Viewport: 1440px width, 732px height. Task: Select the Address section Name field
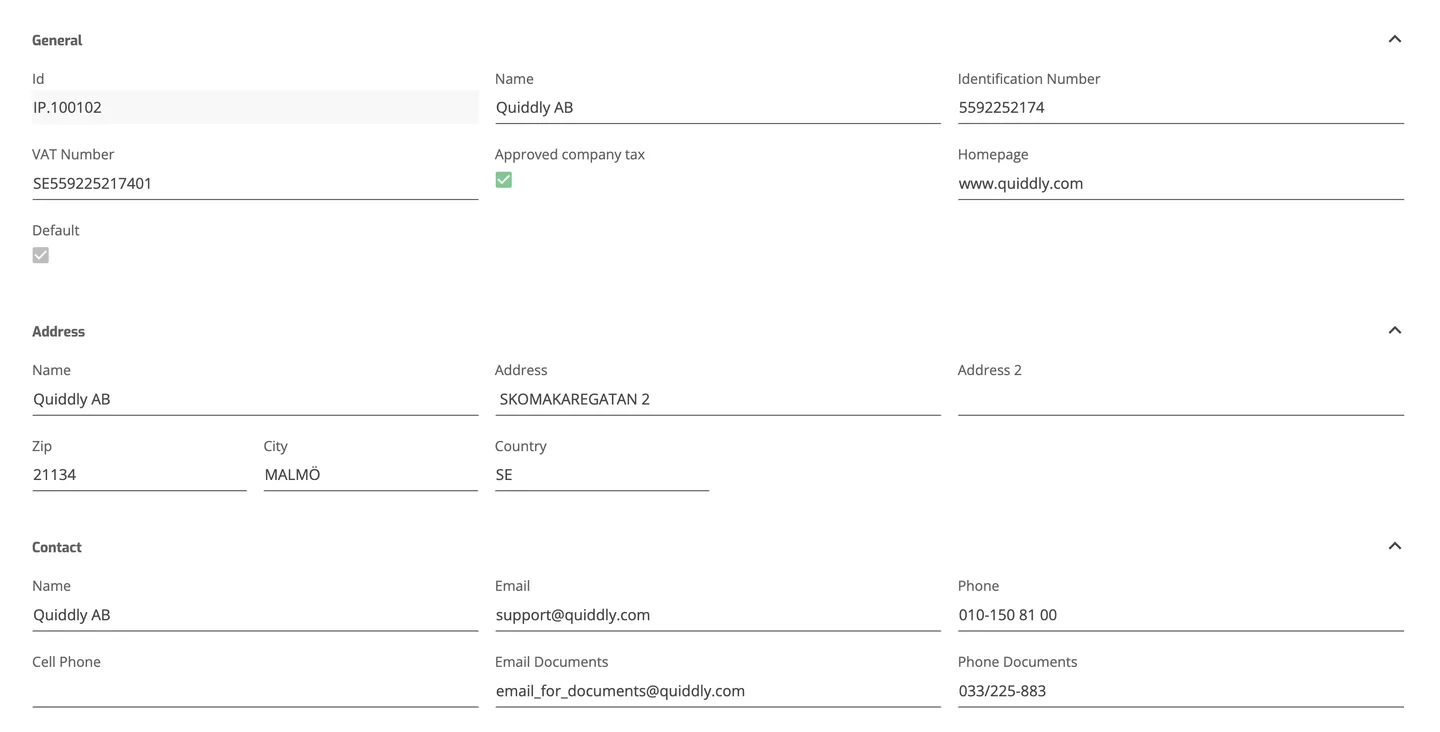pyautogui.click(x=255, y=399)
